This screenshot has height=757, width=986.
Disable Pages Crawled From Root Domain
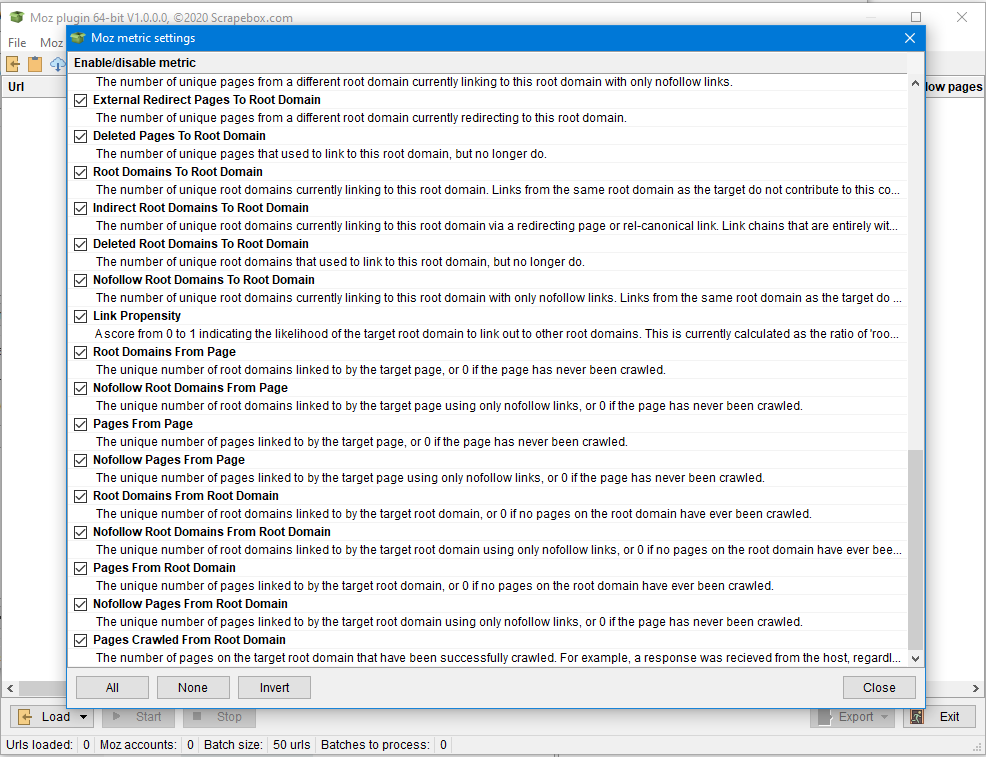coord(80,640)
